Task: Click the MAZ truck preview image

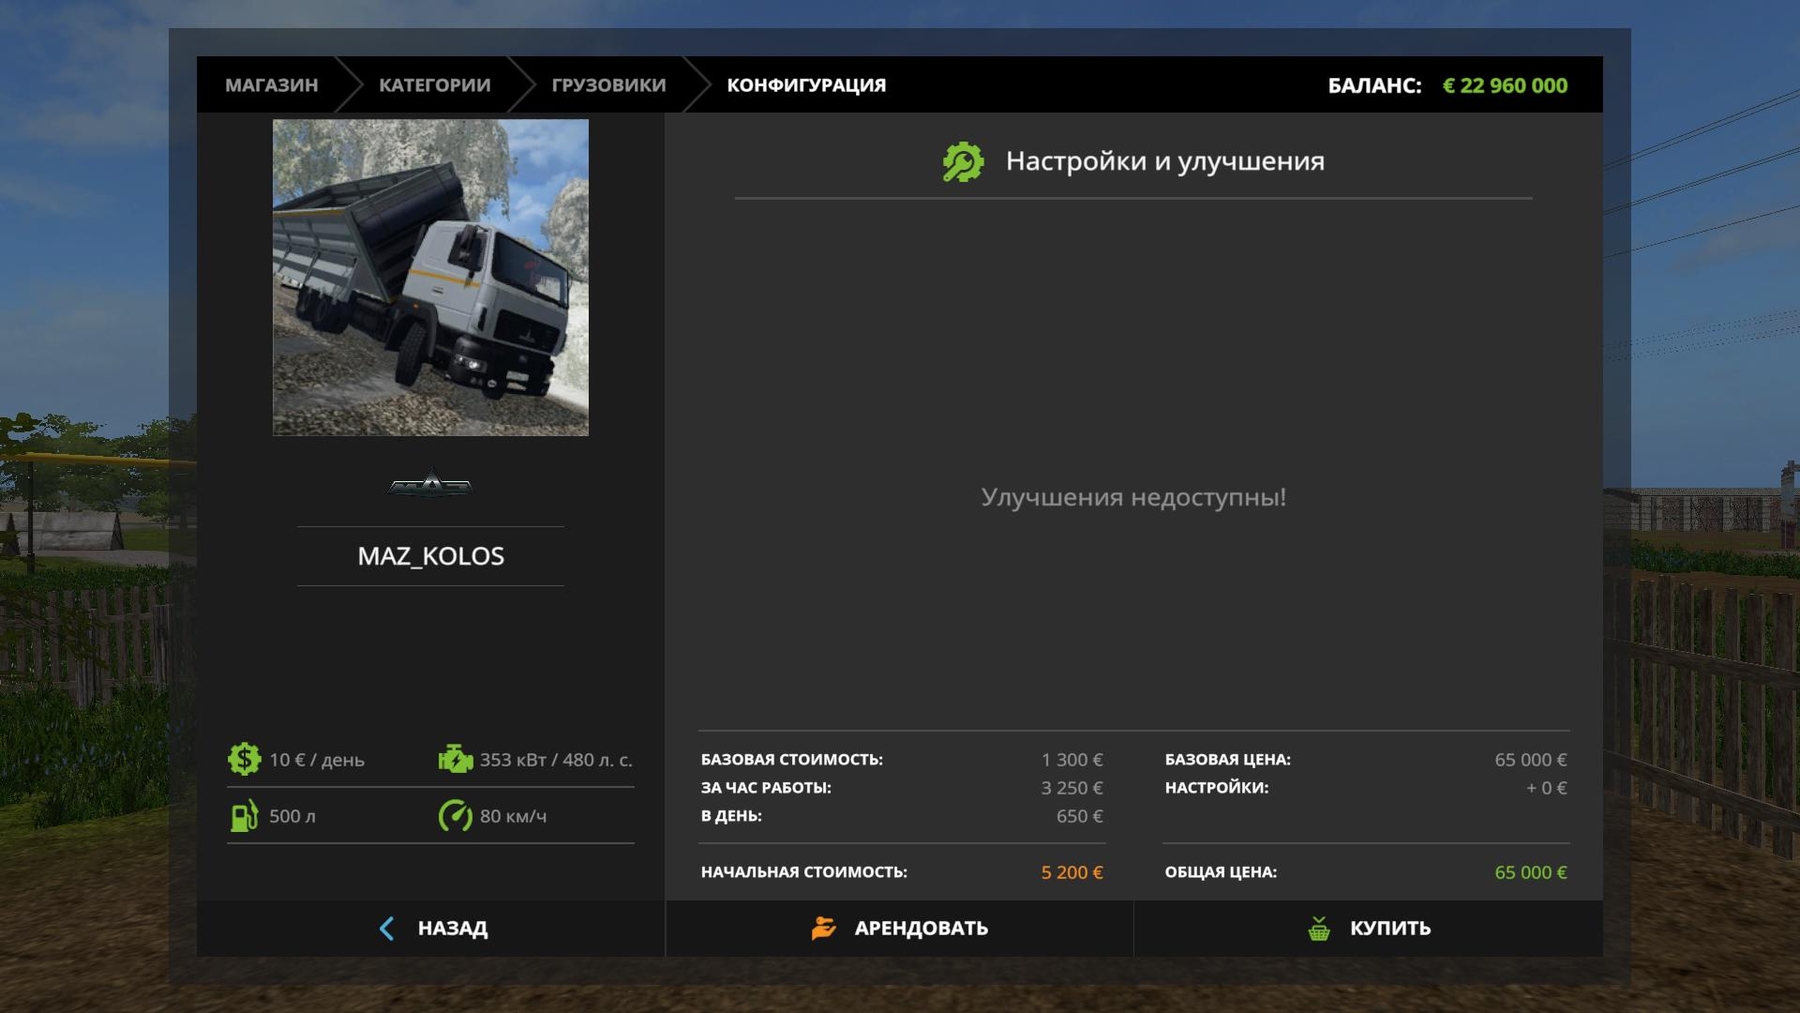Action: (430, 277)
